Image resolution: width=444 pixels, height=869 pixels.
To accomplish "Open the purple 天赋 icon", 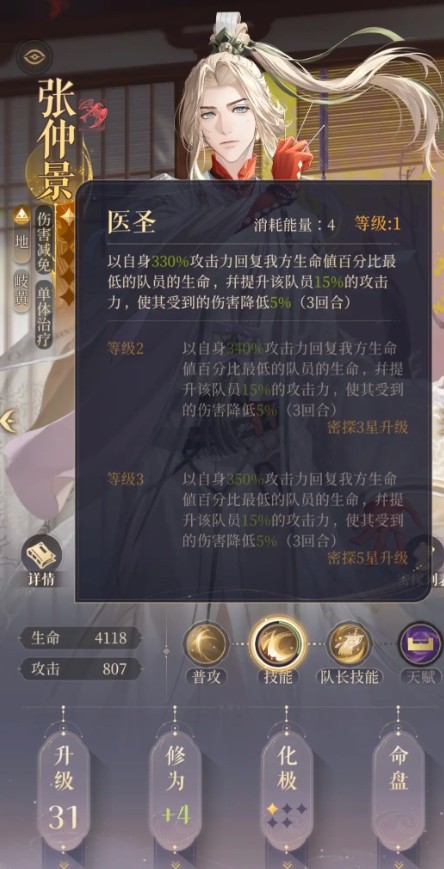I will pos(421,643).
